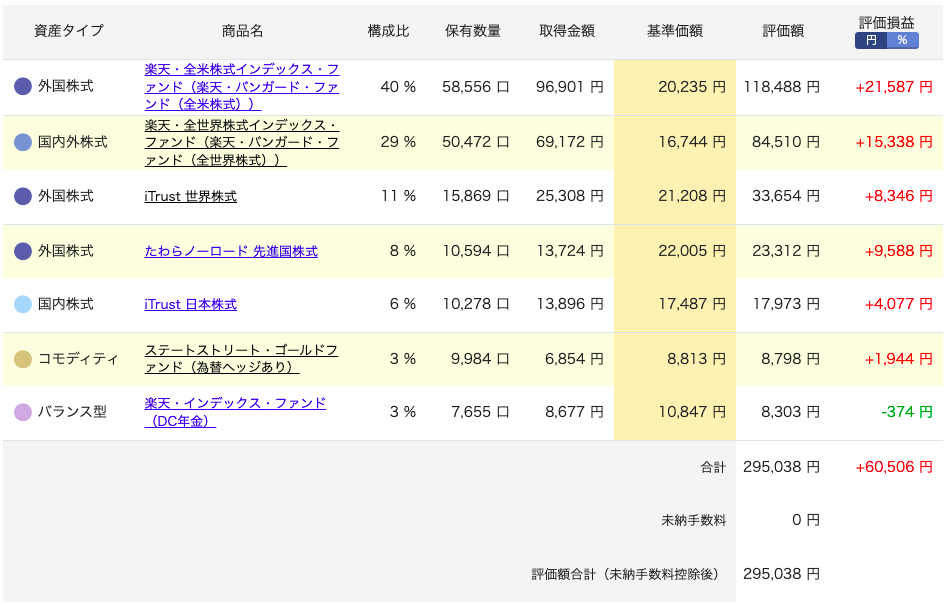Open 楽天・全世界株式インデックス・ファンド link

pos(242,142)
